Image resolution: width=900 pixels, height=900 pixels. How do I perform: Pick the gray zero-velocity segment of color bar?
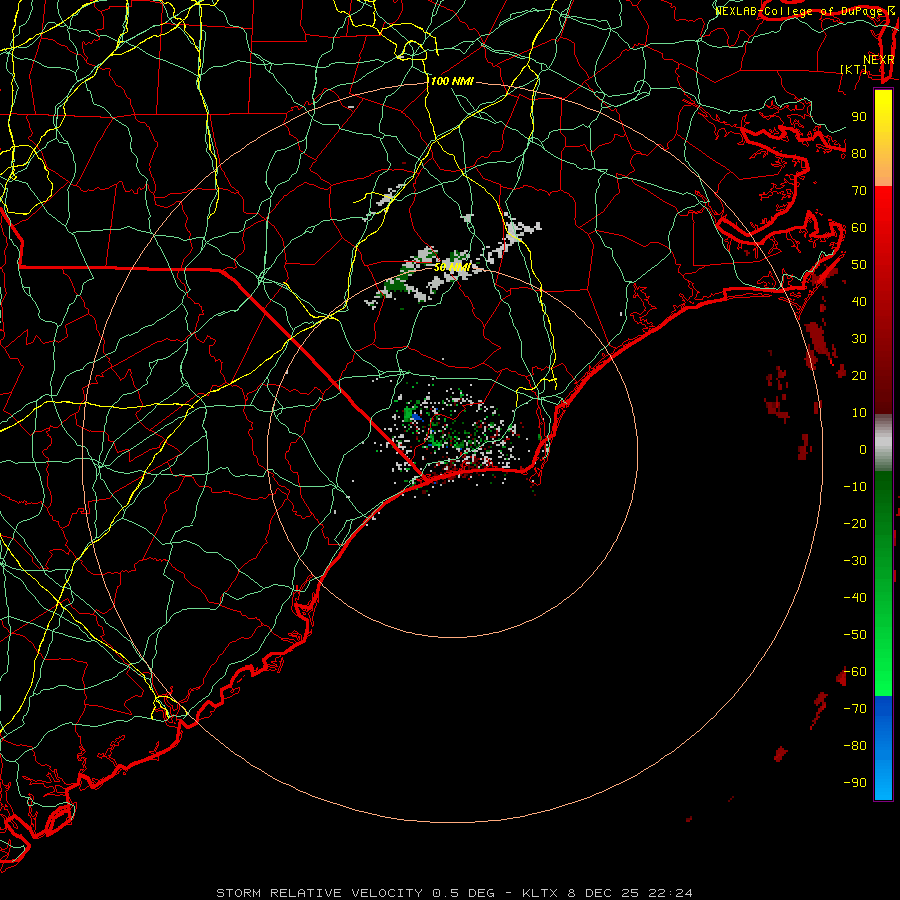[x=883, y=443]
